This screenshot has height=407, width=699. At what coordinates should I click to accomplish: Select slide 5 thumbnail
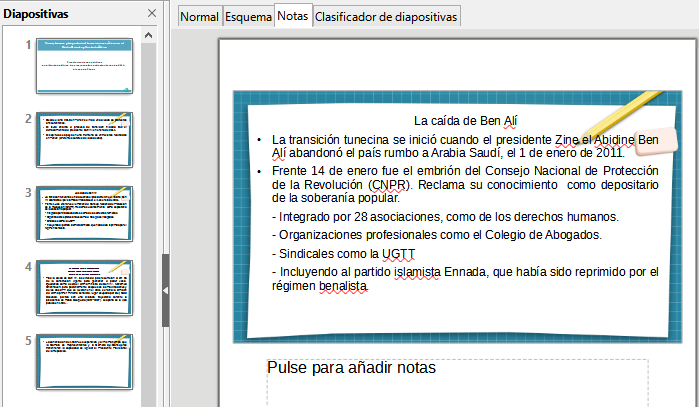pyautogui.click(x=85, y=361)
